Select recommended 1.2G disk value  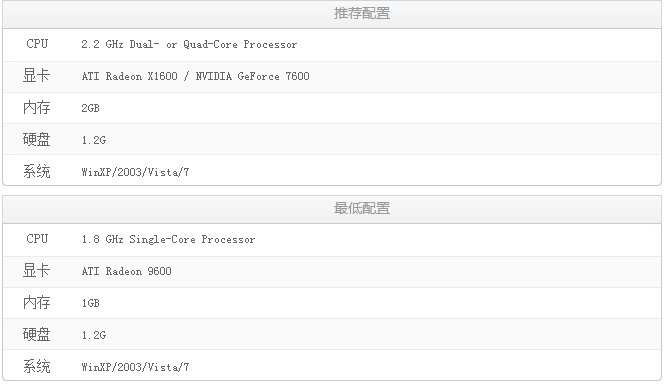[94, 140]
